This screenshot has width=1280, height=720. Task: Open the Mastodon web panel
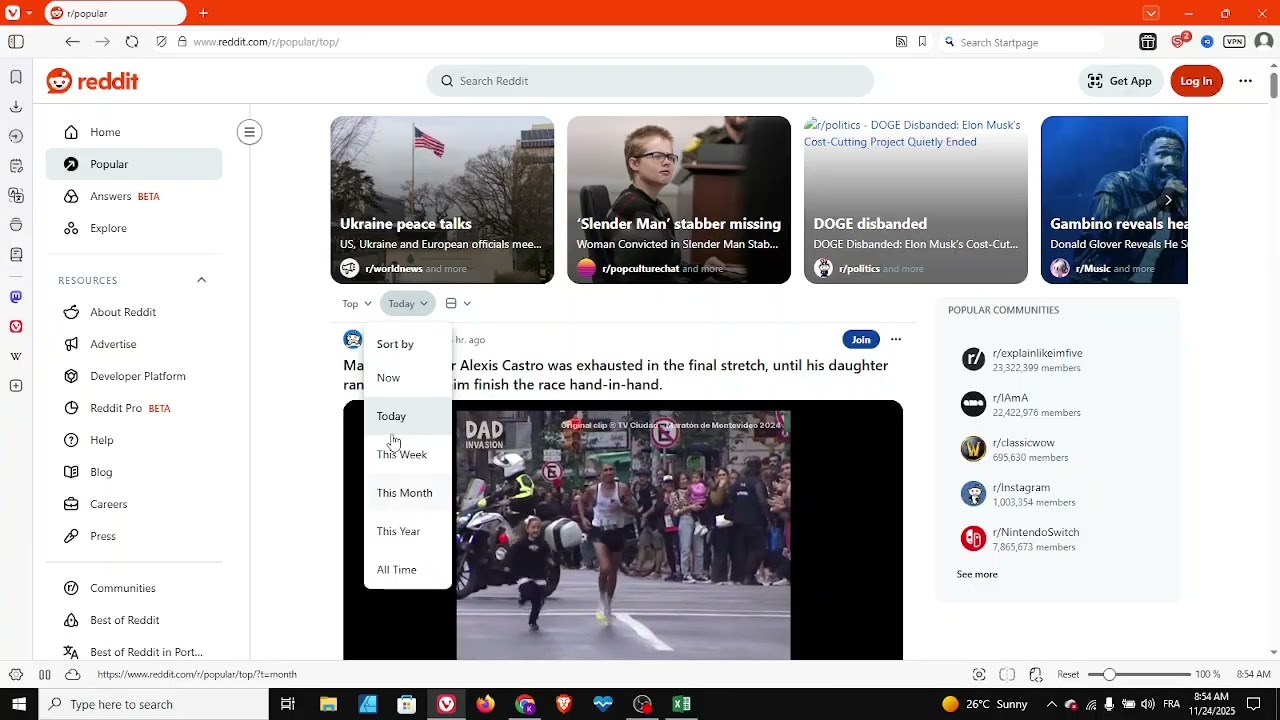(x=16, y=297)
